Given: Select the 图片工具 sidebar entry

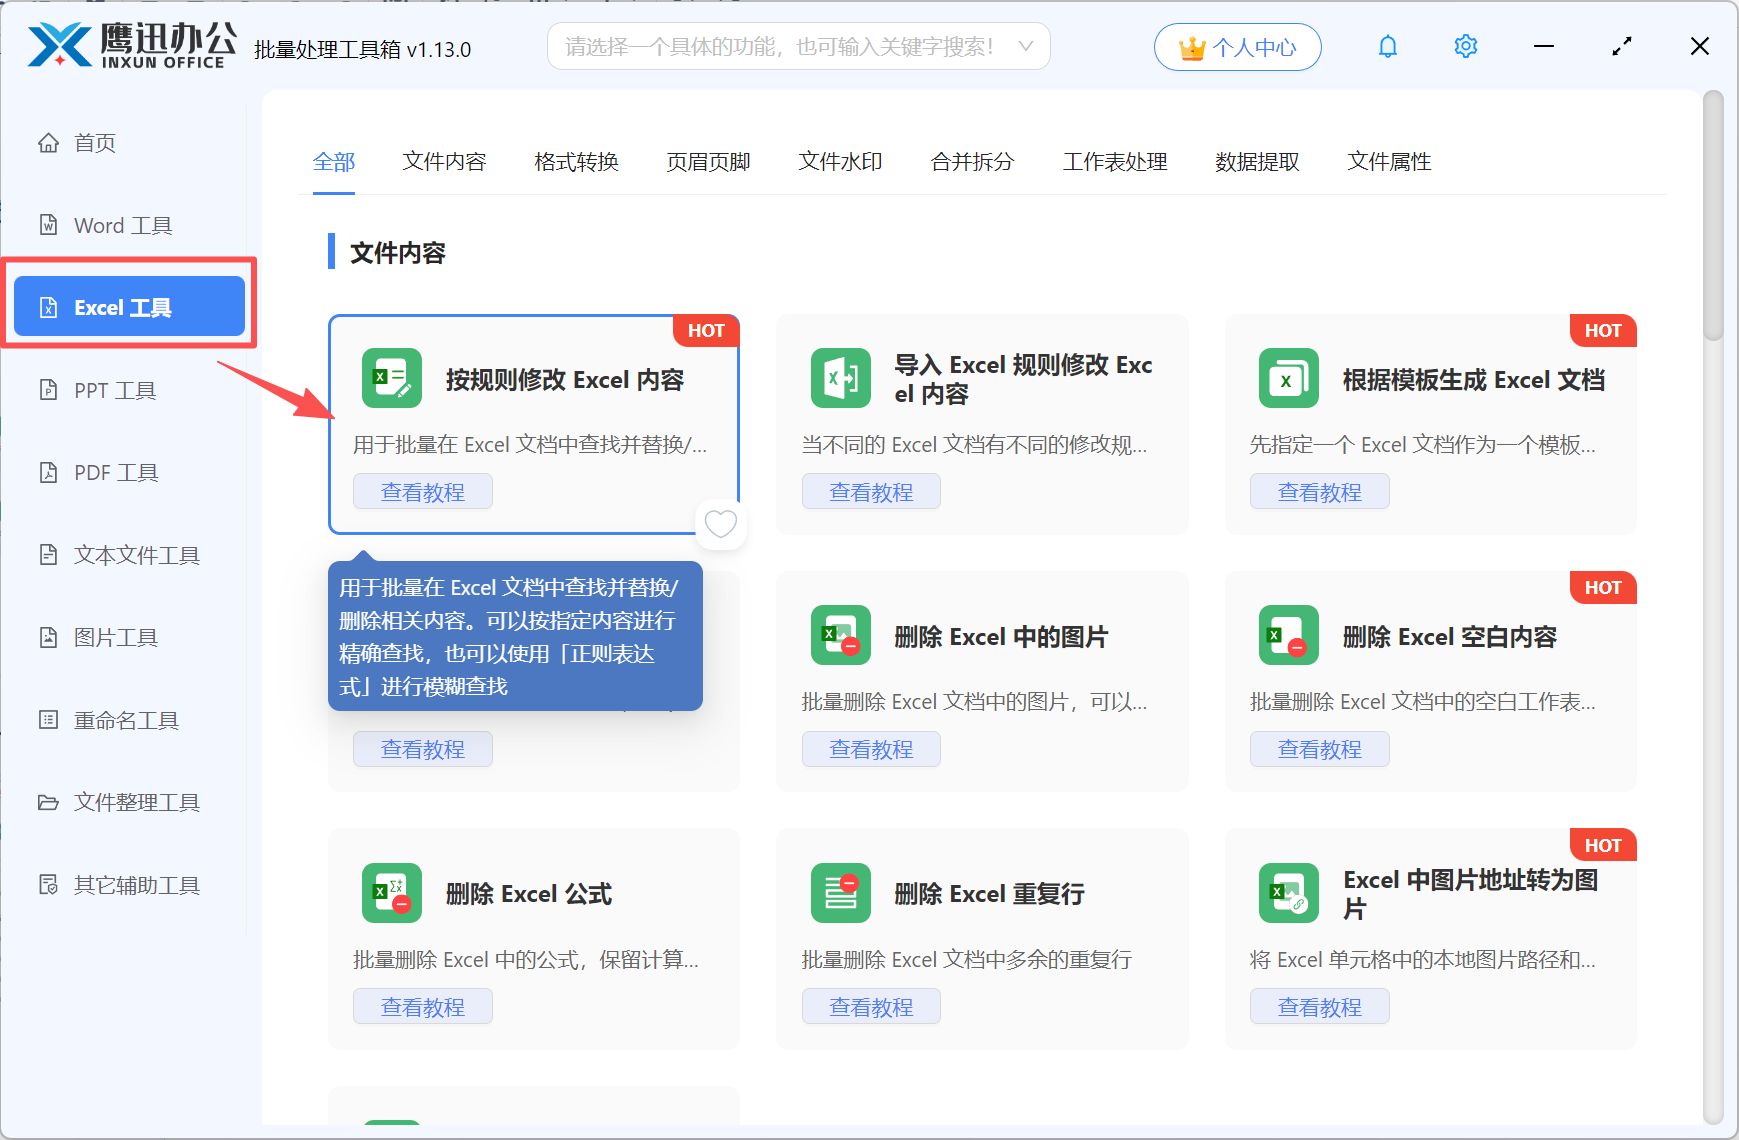Looking at the screenshot, I should 113,637.
